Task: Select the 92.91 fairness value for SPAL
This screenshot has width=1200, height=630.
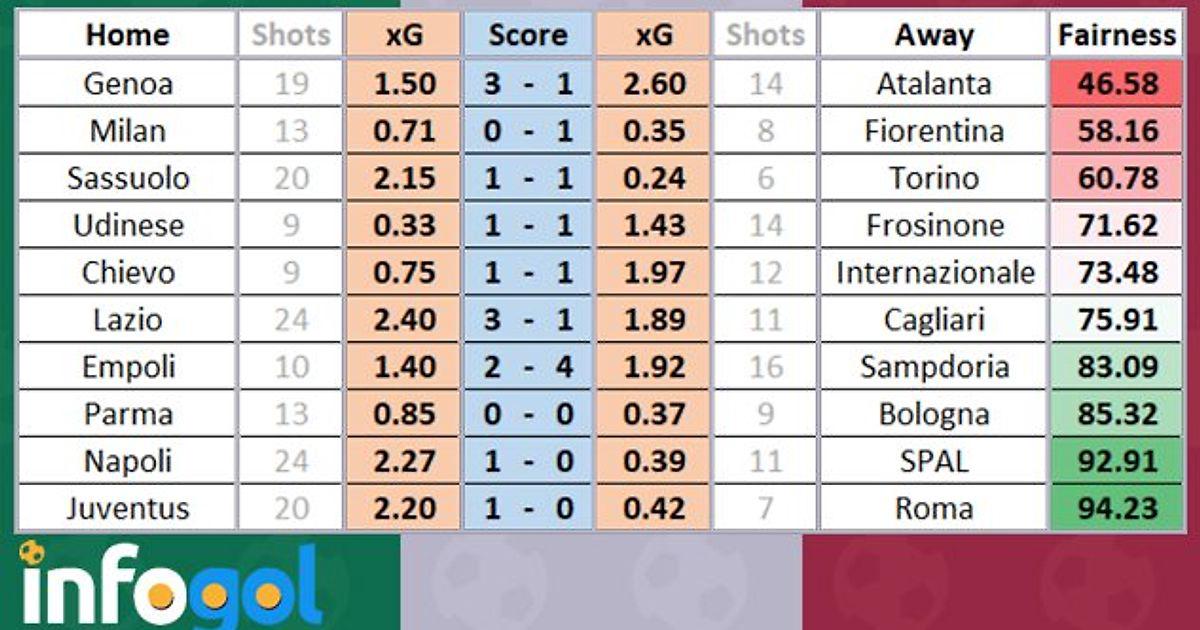Action: point(1117,461)
